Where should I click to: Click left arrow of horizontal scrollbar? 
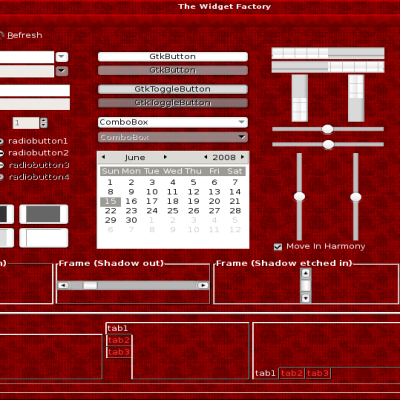(x=63, y=285)
